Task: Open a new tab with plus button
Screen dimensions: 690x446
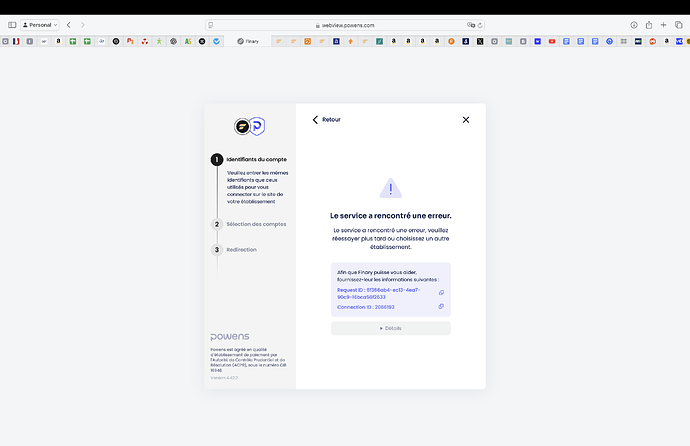Action: (x=663, y=25)
